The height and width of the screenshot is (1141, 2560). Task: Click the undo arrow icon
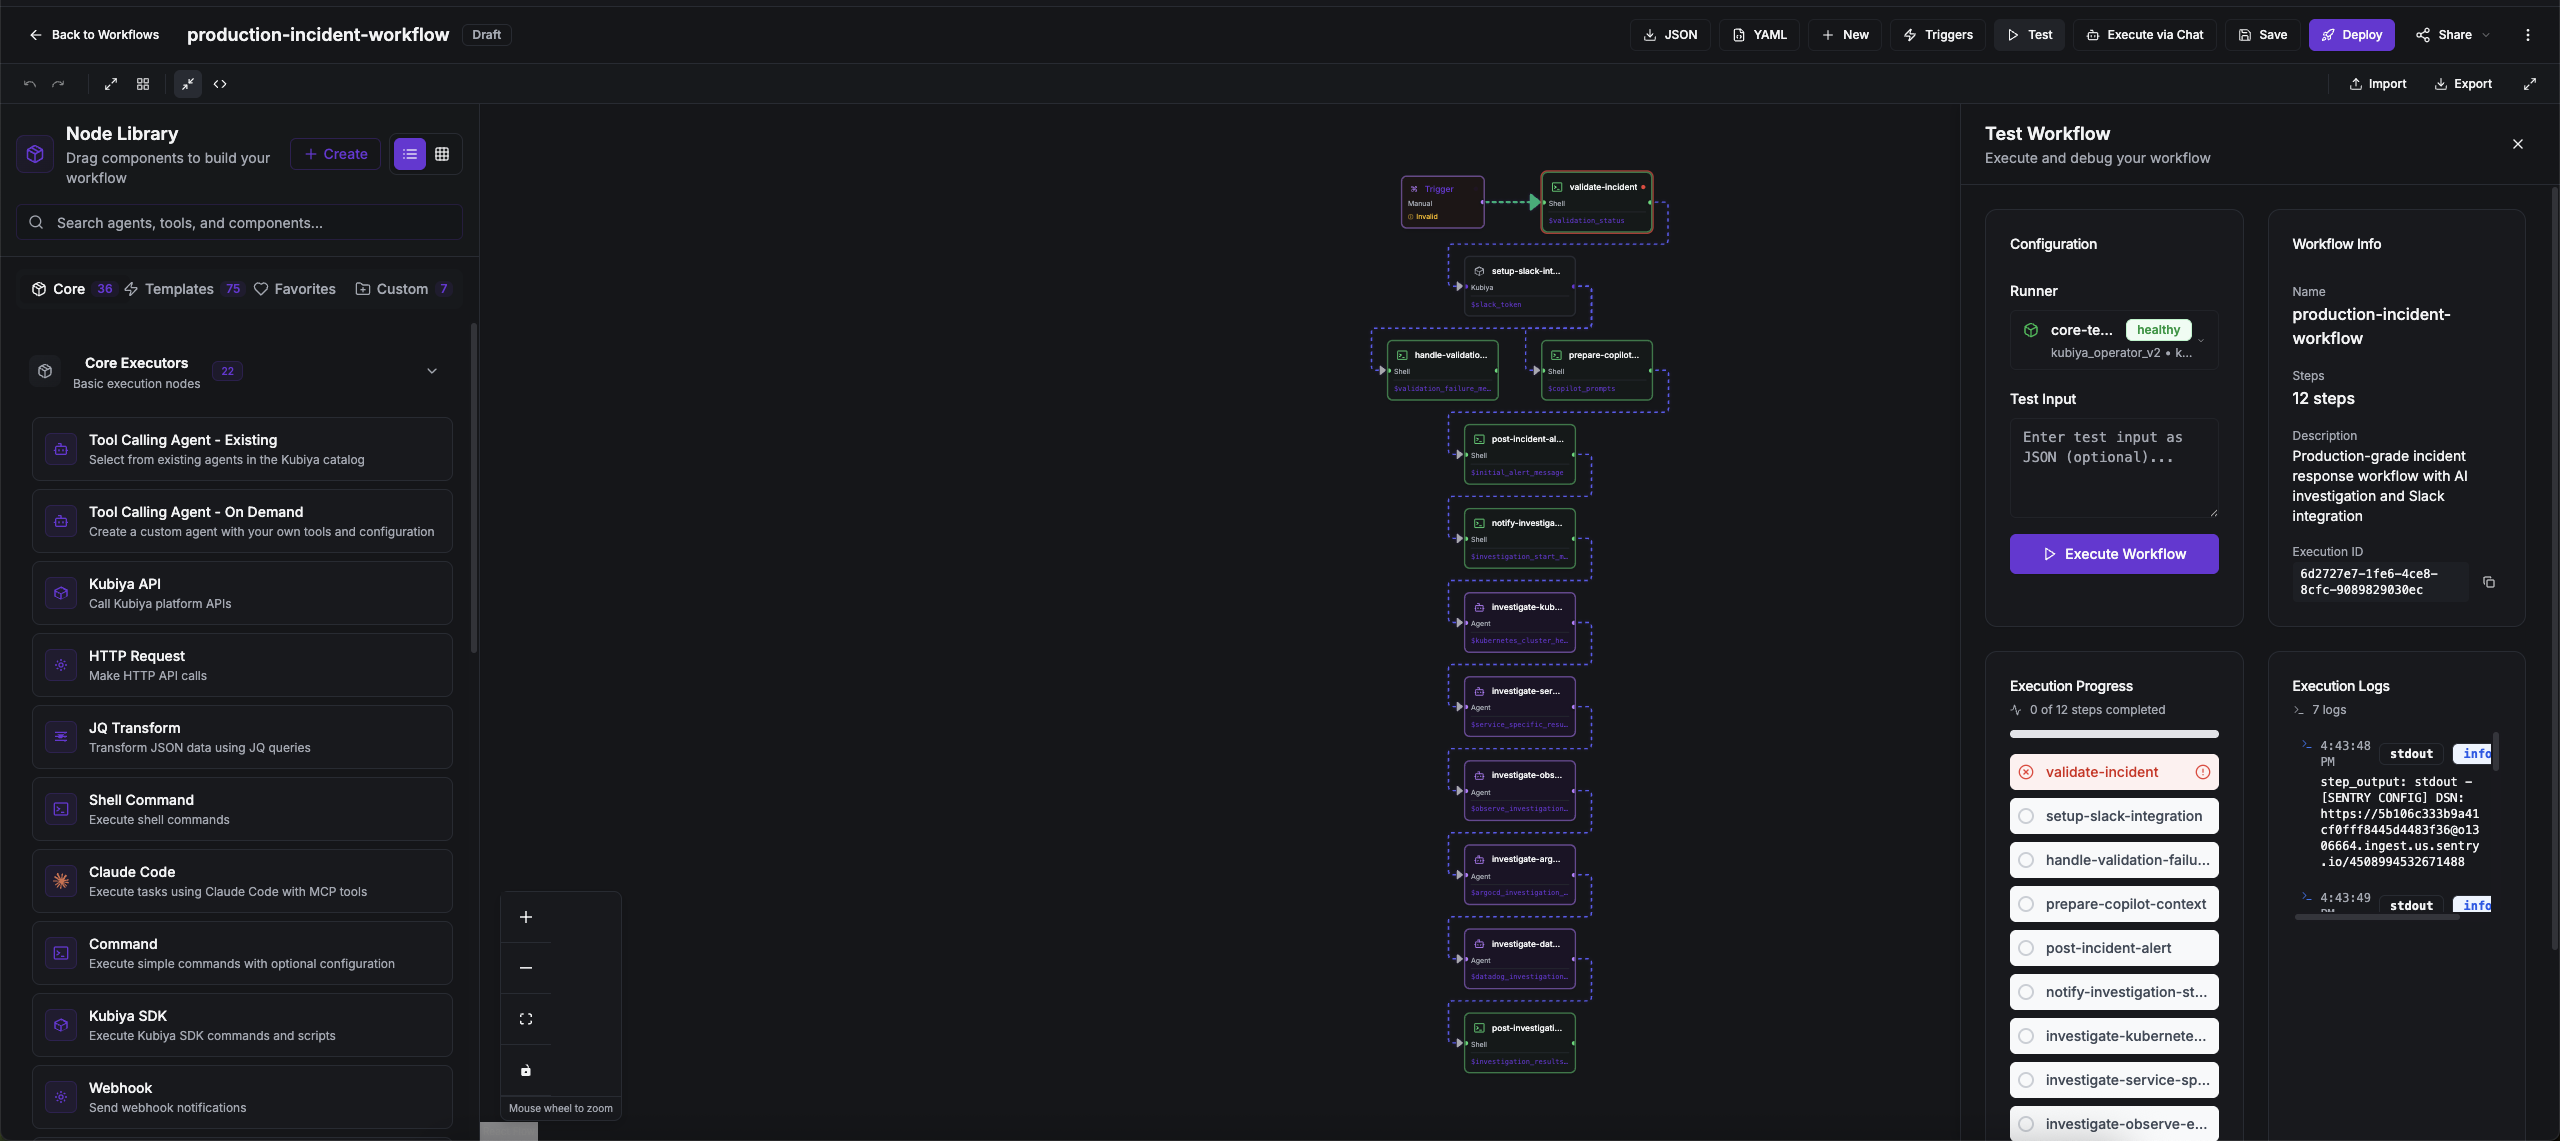coord(30,84)
